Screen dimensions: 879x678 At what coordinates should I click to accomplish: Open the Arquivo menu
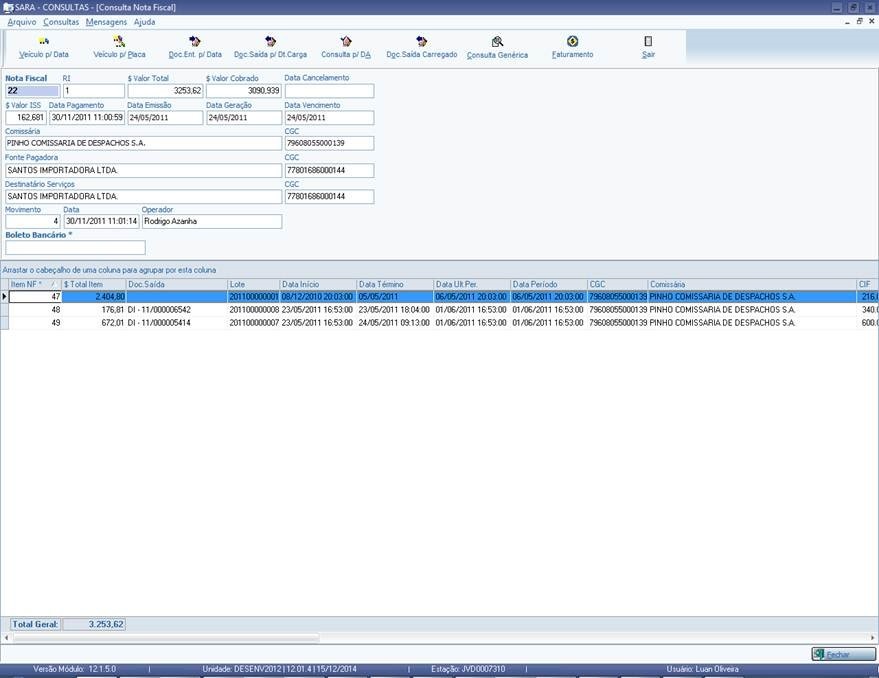pos(21,22)
